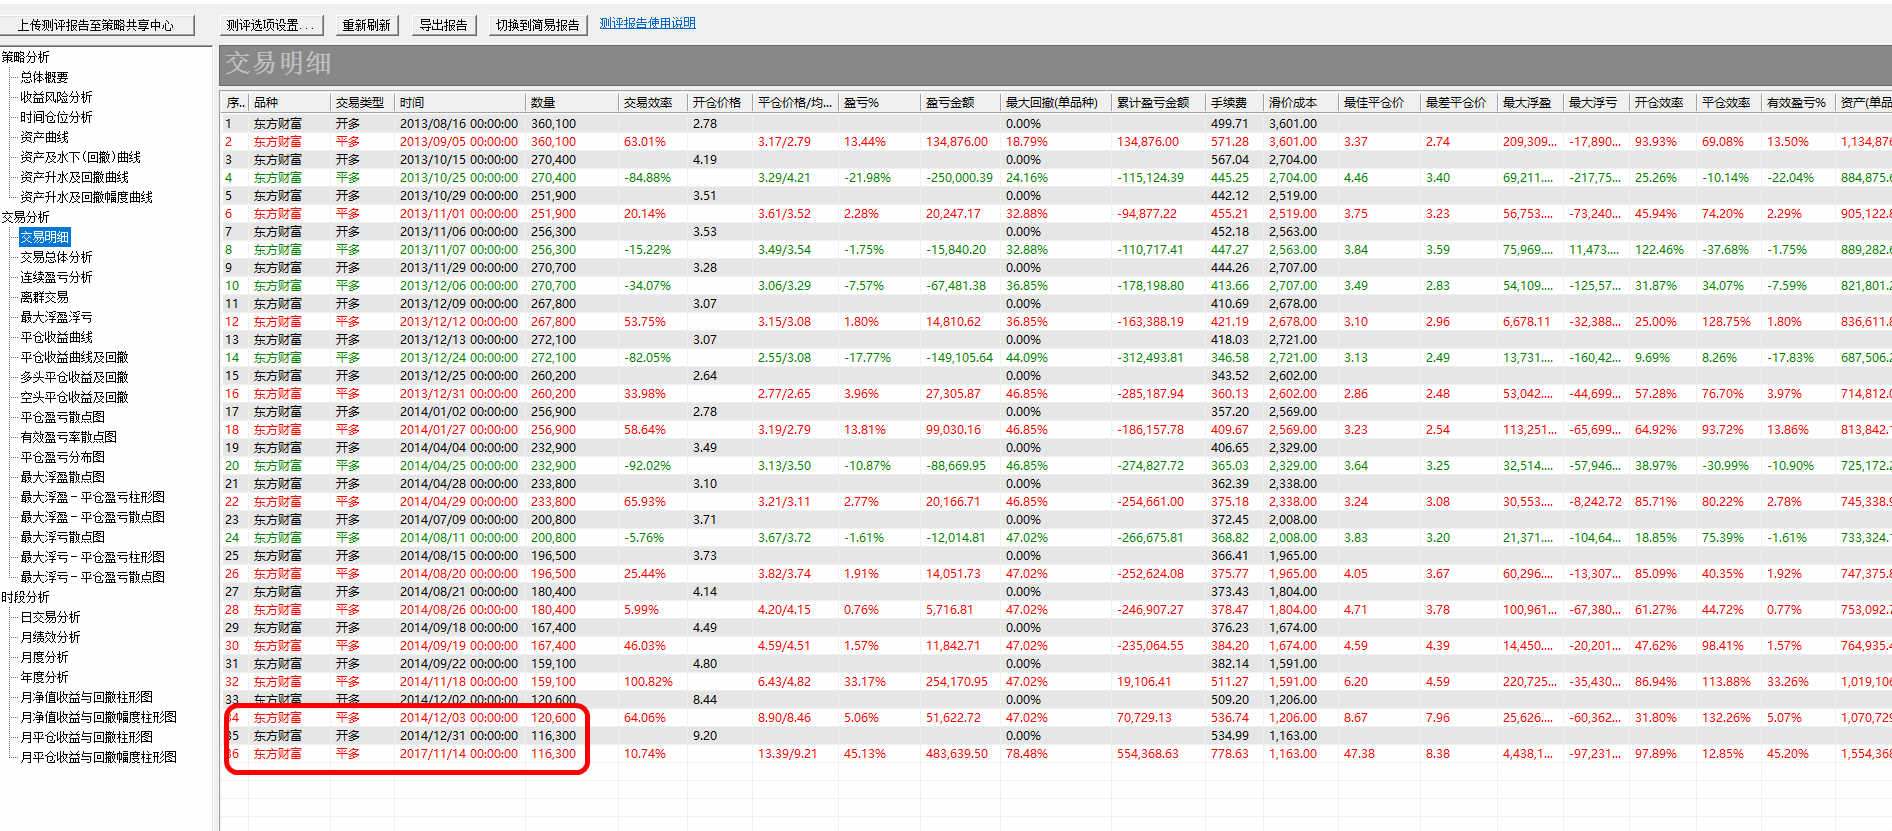Select 月度分析 under 时段分析

click(x=45, y=657)
